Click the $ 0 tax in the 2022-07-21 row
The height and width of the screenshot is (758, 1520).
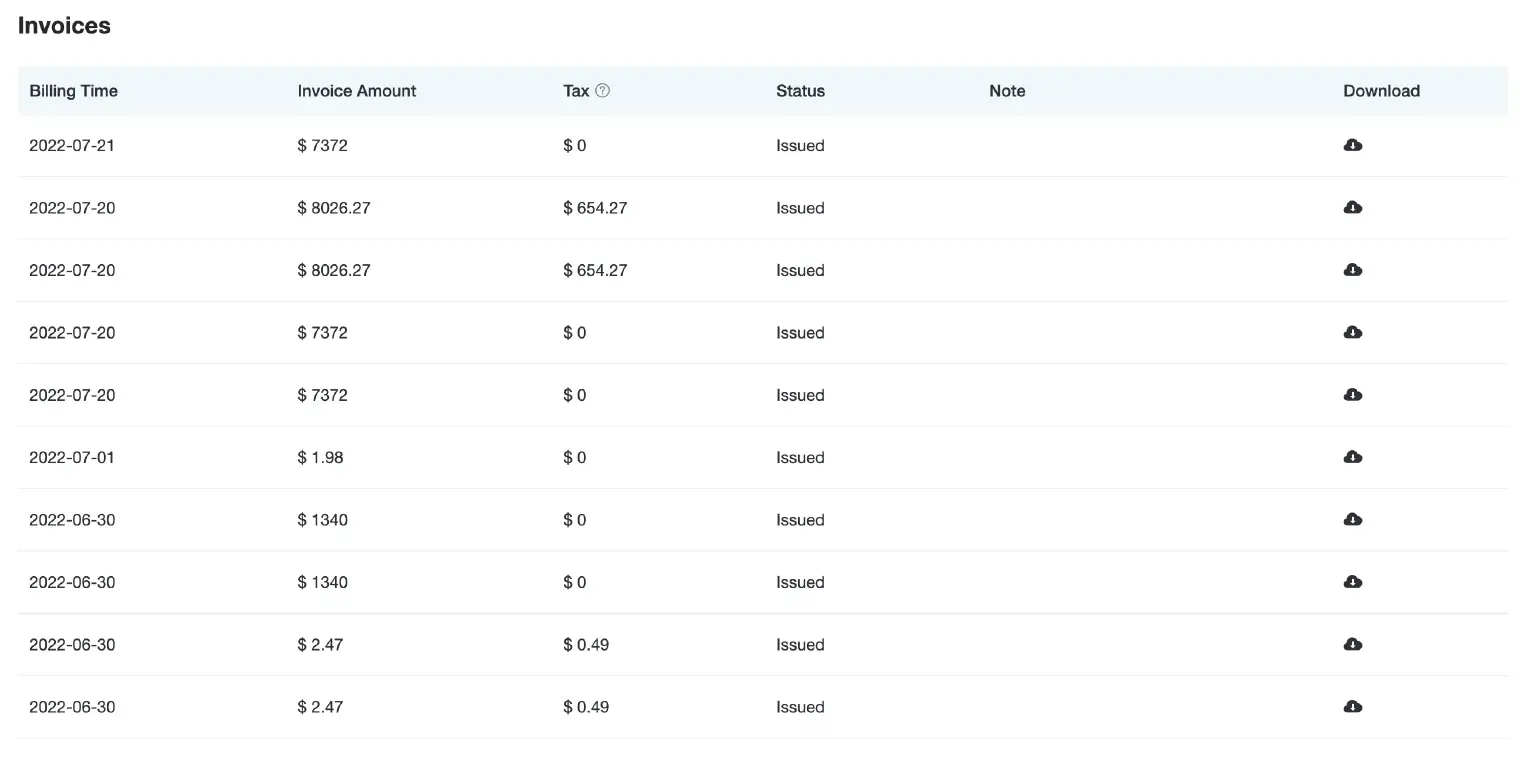click(575, 145)
